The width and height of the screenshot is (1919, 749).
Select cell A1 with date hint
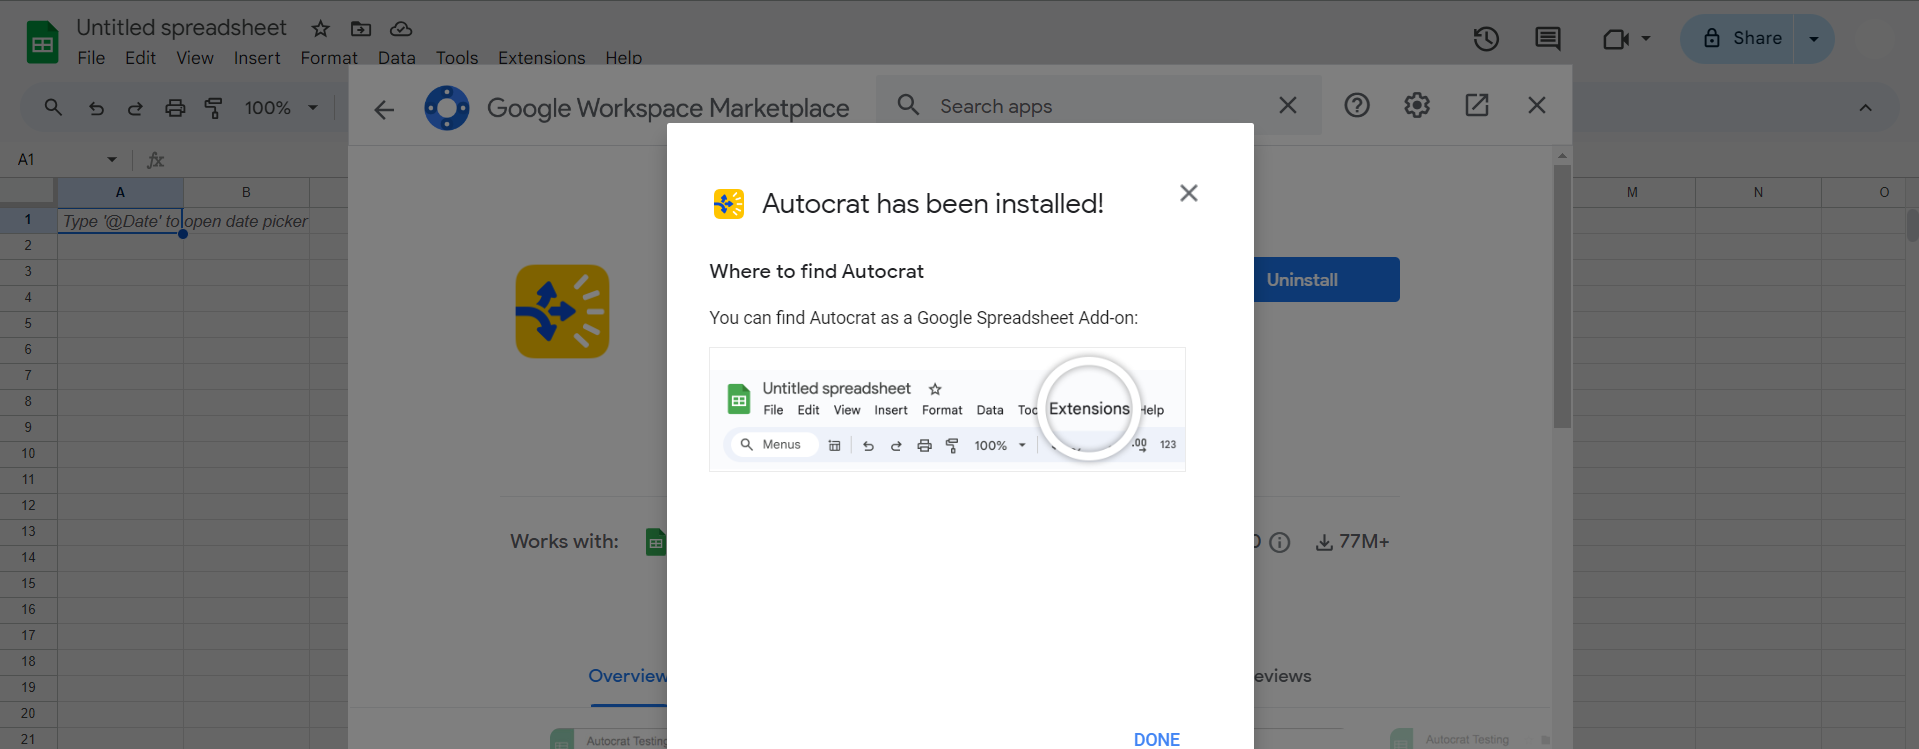(x=120, y=221)
